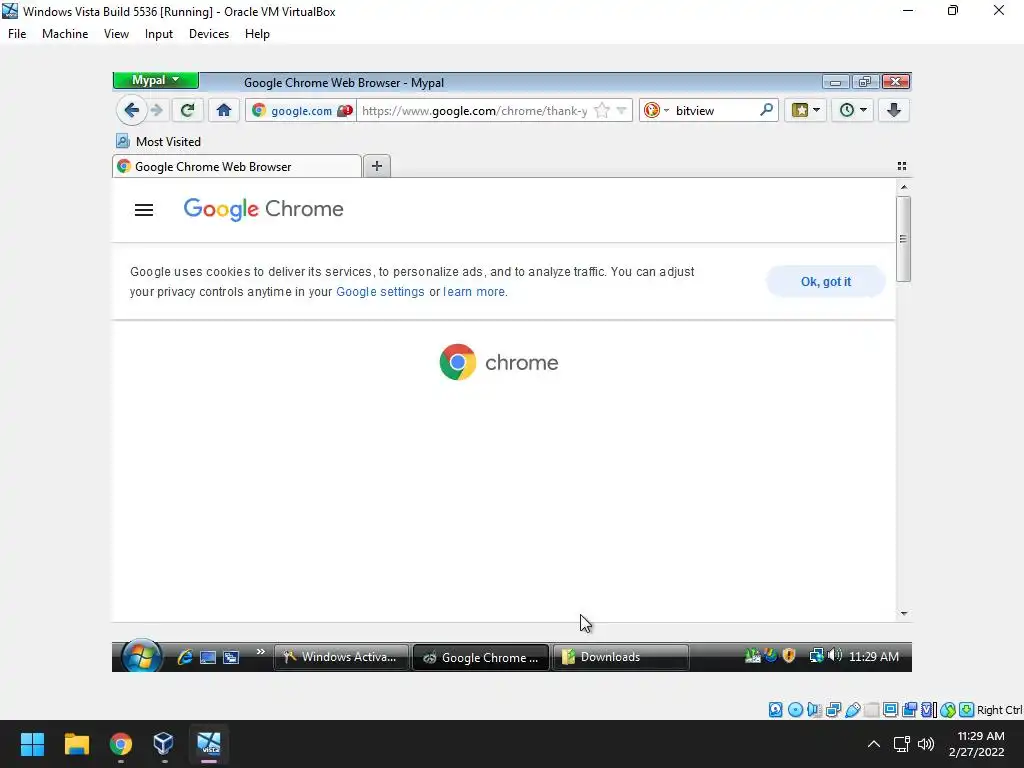Click the Ok, got it button
Screen dimensions: 1024x768
click(x=825, y=281)
